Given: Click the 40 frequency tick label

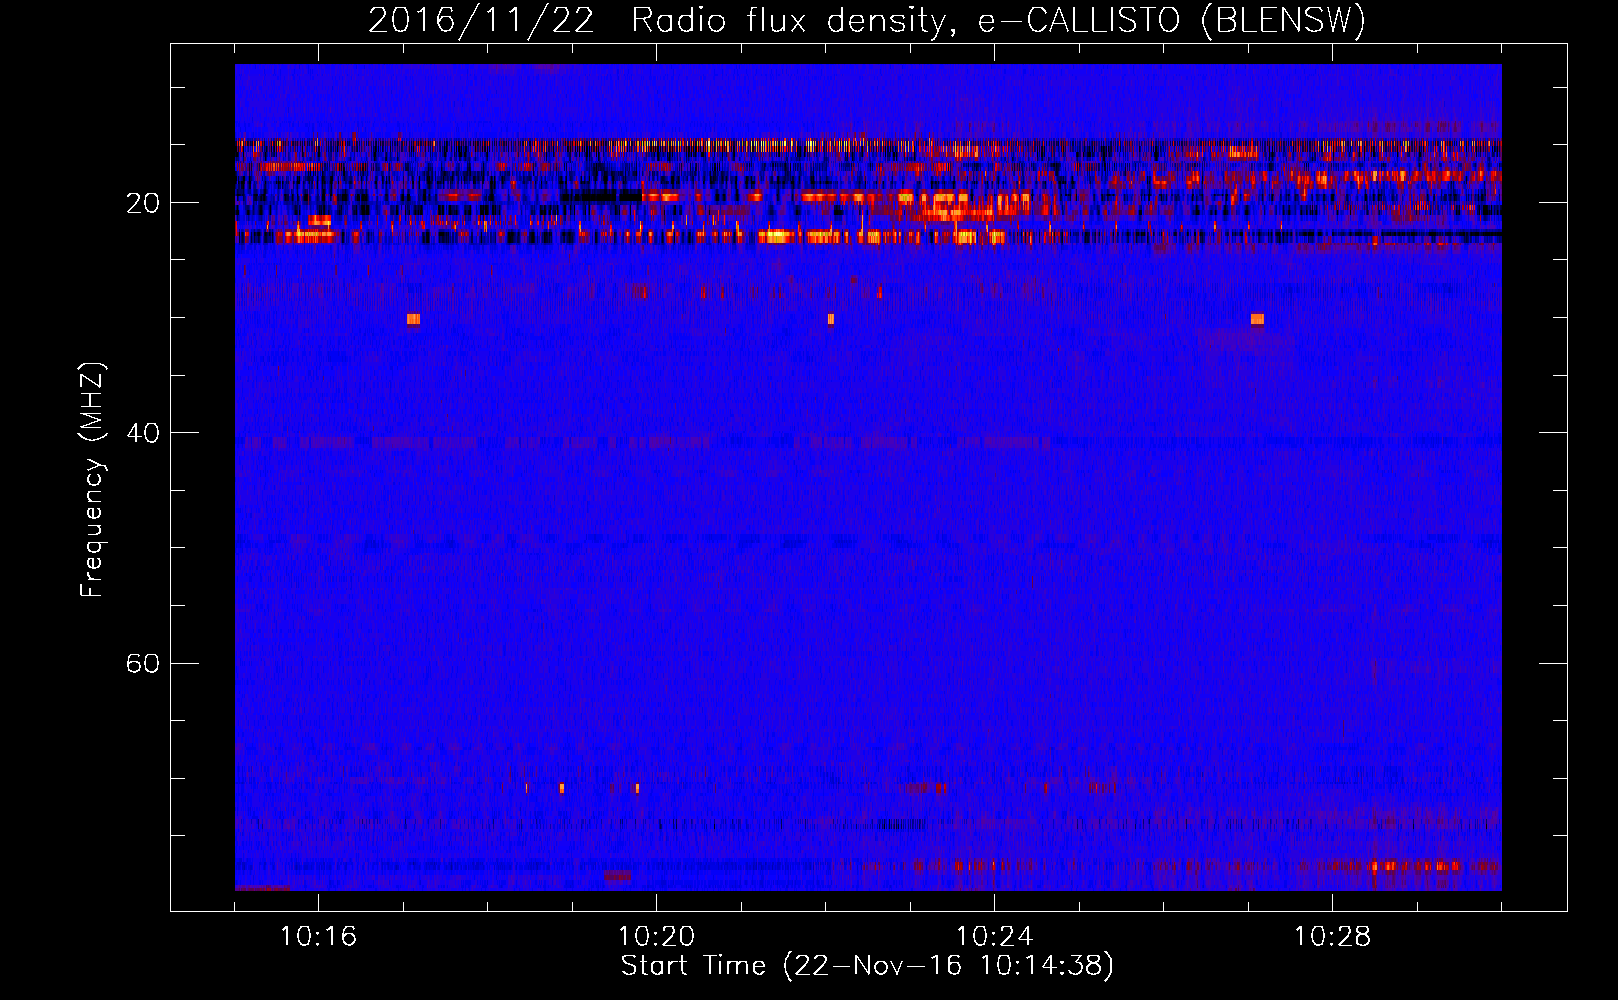Looking at the screenshot, I should point(142,433).
